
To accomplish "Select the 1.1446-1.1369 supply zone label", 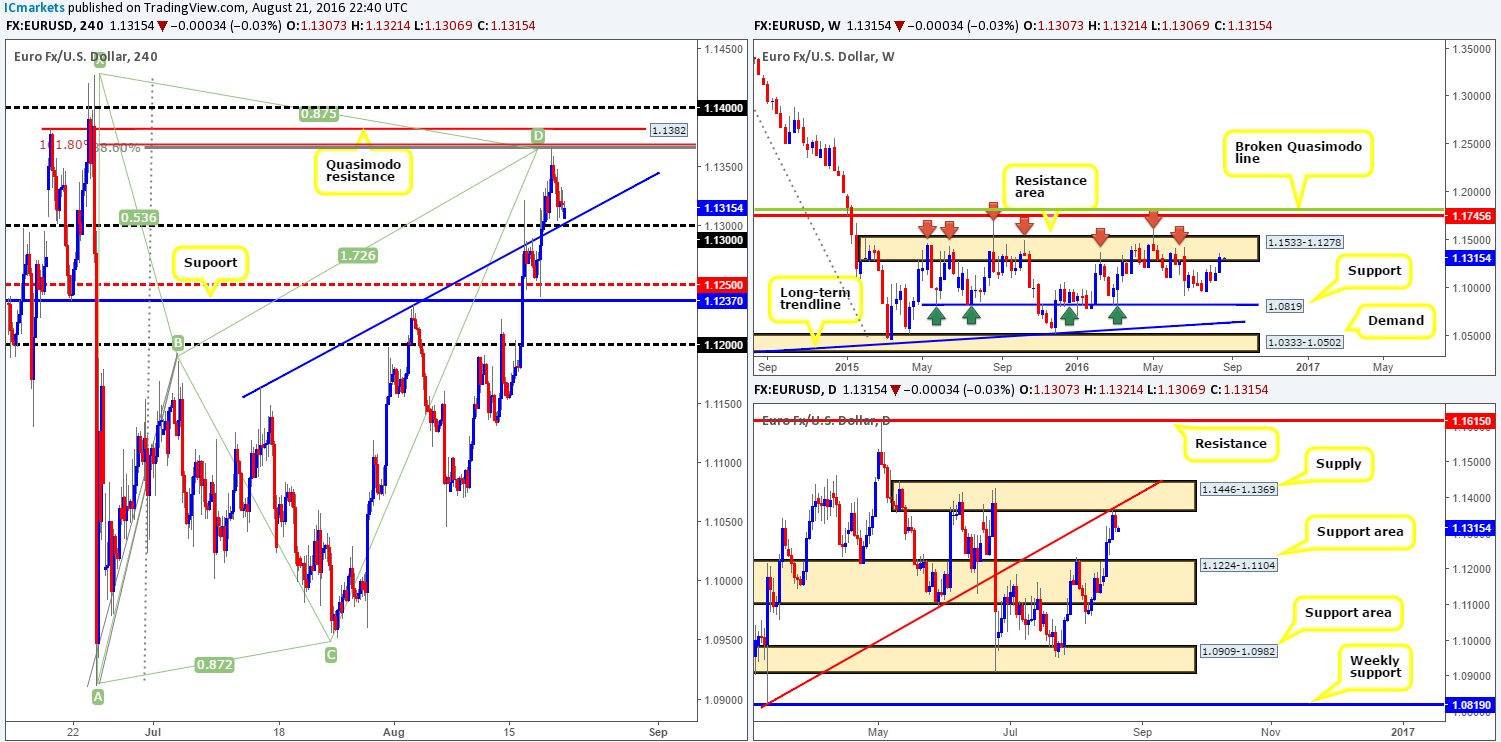I will pyautogui.click(x=1240, y=489).
